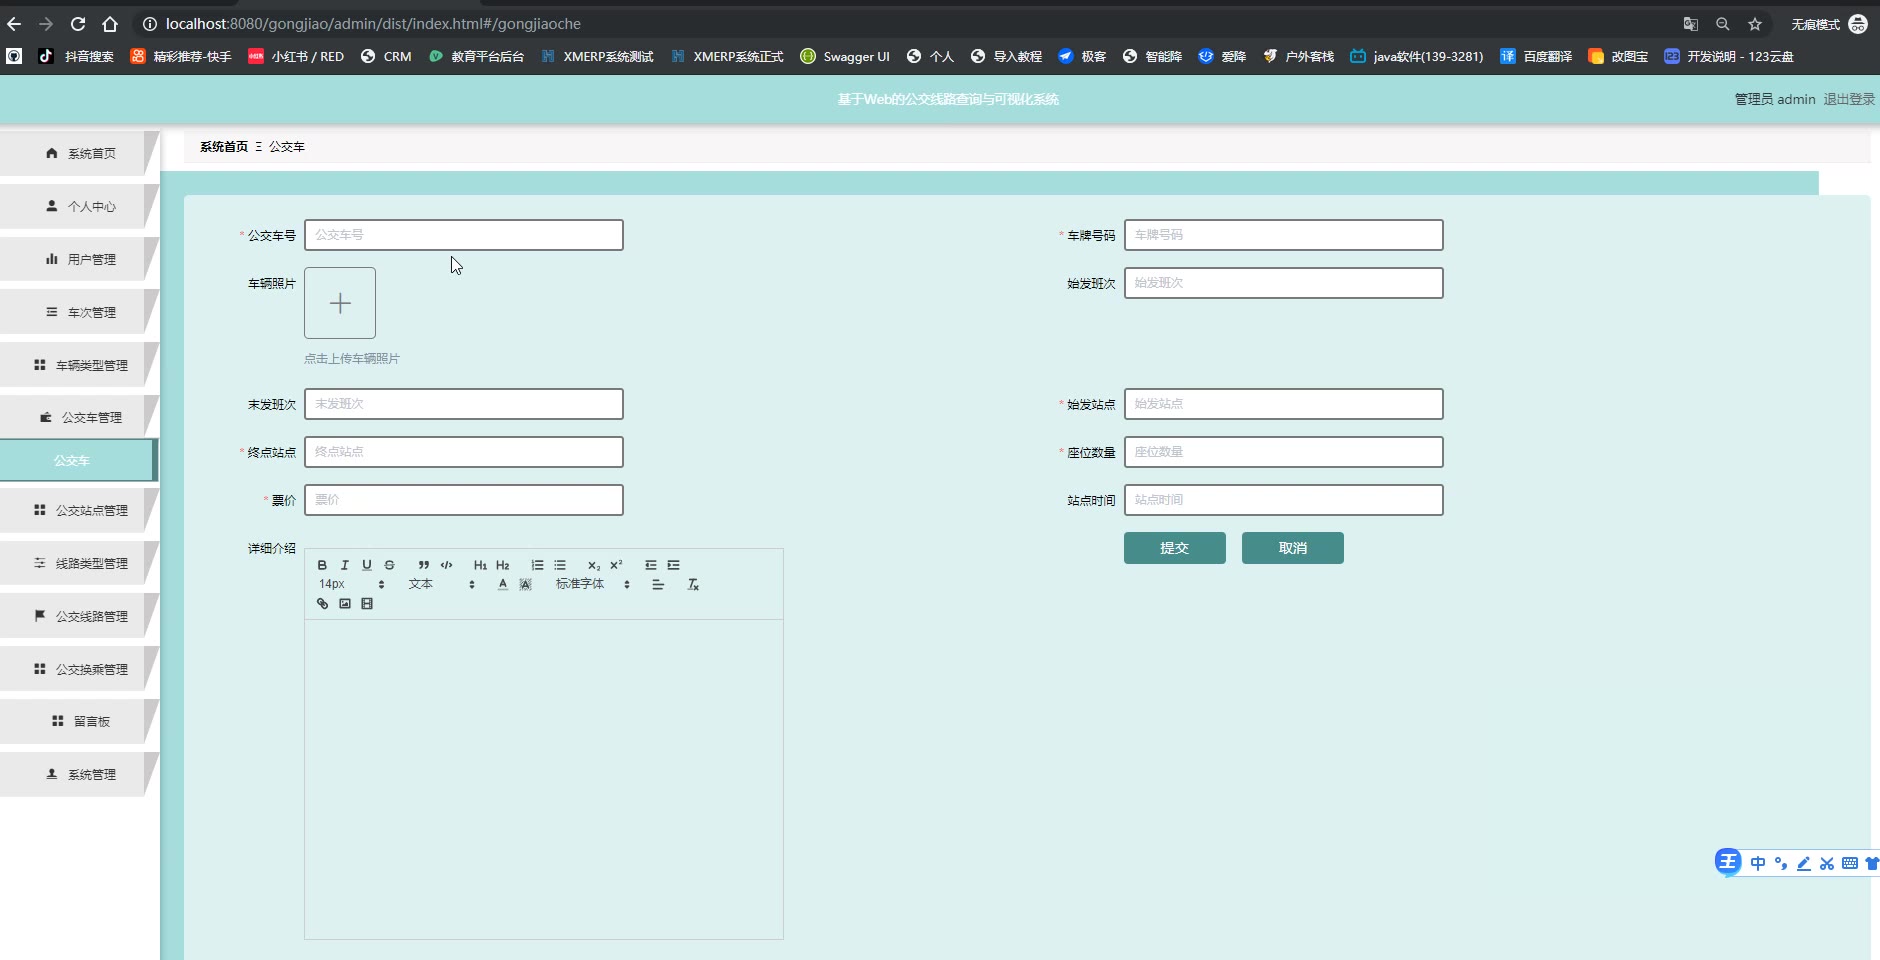Click the insert image icon
1880x960 pixels.
click(345, 604)
